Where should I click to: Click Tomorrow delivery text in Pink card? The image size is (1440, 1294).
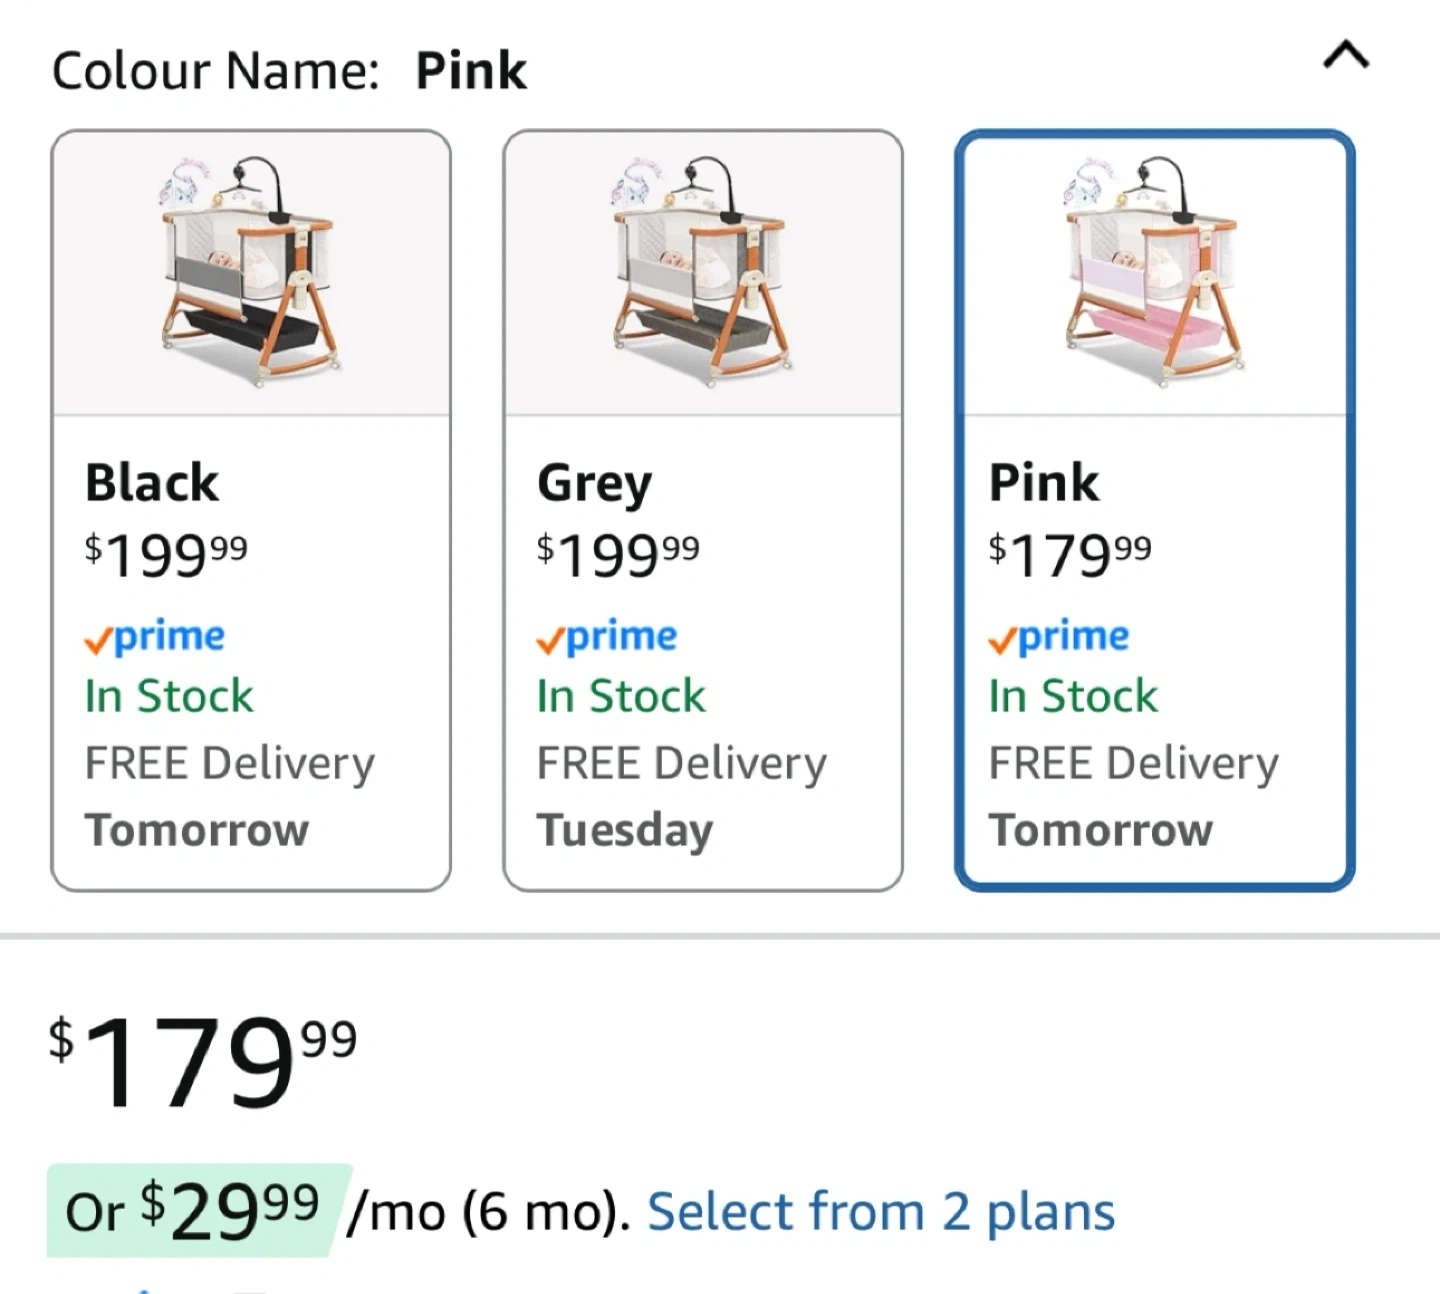click(x=1101, y=831)
